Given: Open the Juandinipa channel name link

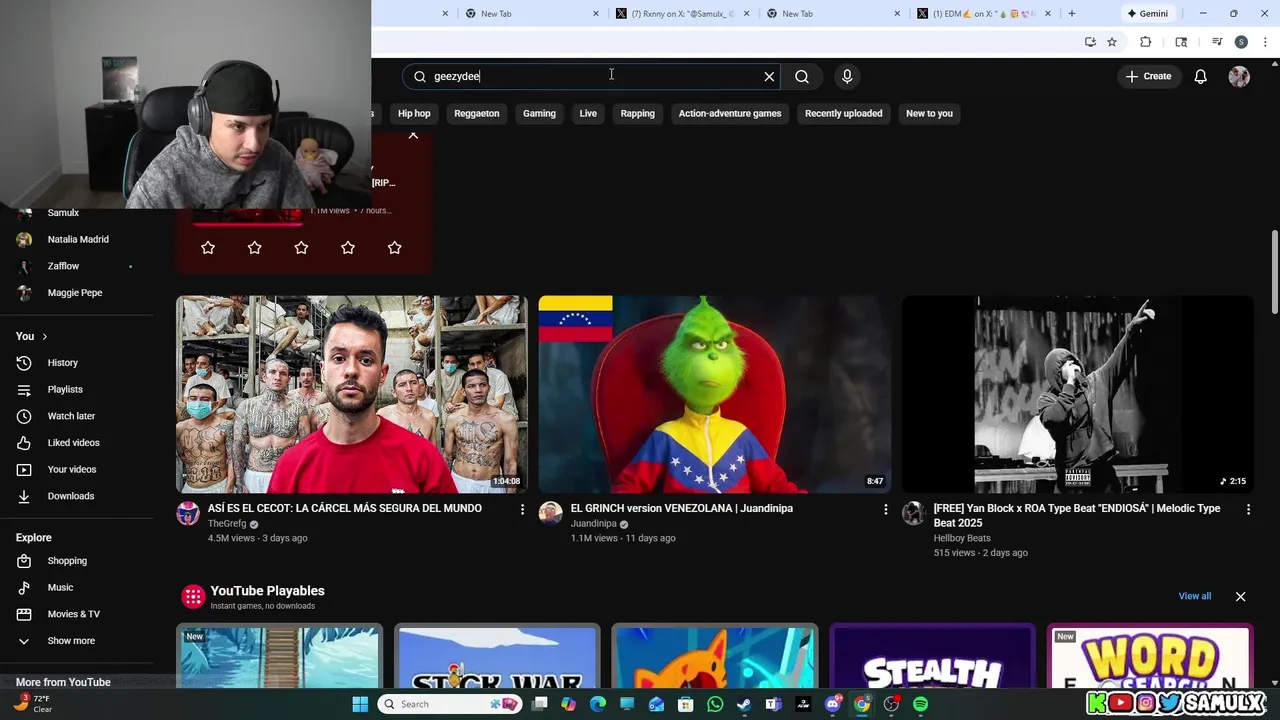Looking at the screenshot, I should coord(594,524).
